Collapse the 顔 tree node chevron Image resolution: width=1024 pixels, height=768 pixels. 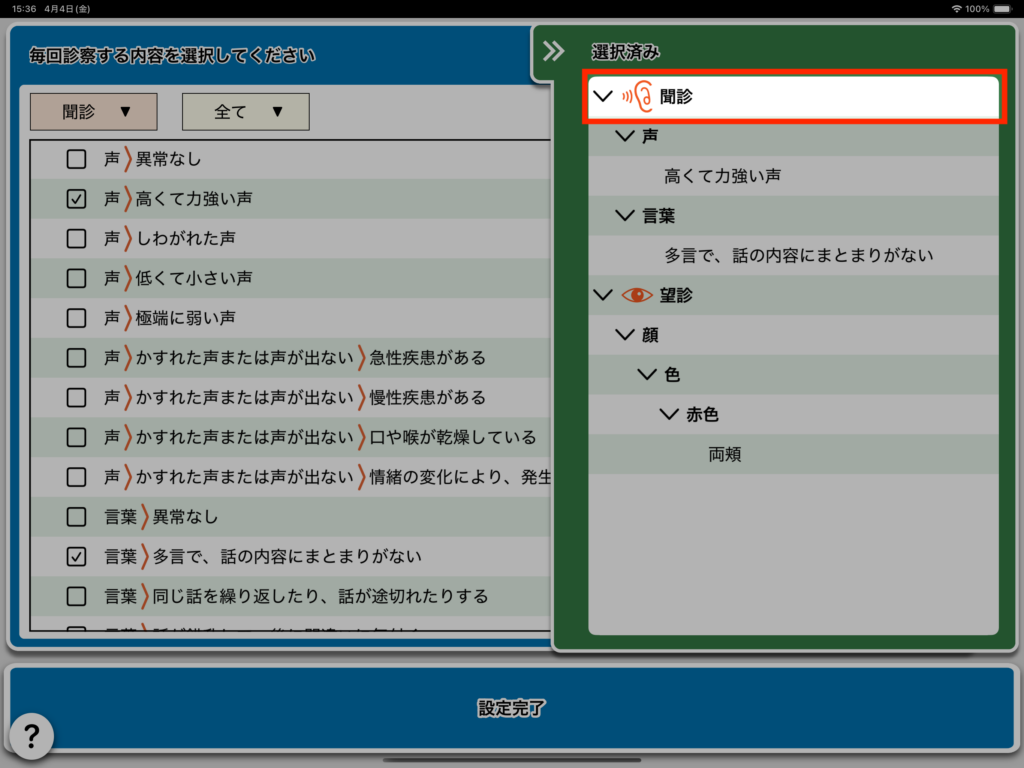625,335
